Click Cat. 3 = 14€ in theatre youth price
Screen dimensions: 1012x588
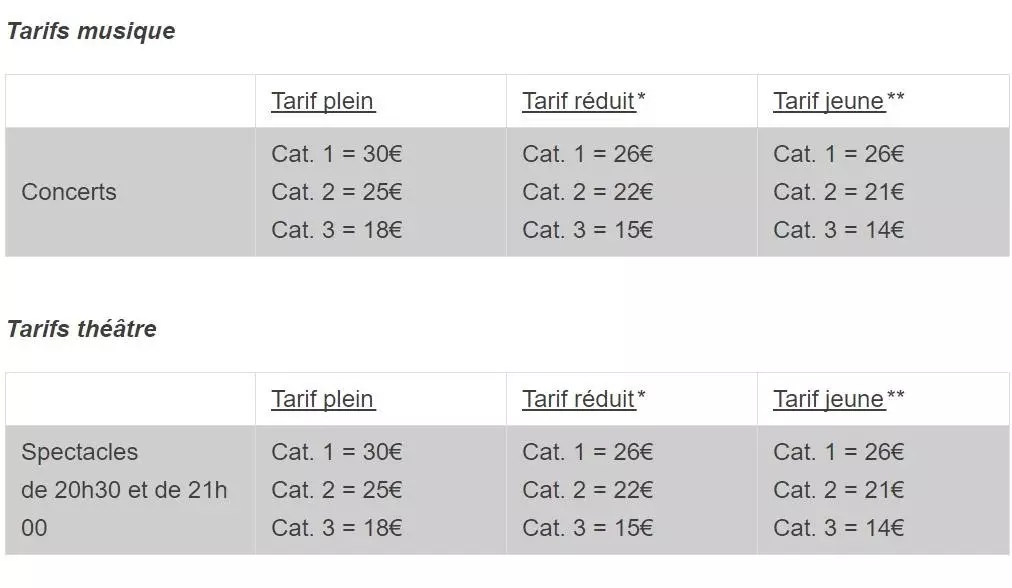tap(838, 528)
